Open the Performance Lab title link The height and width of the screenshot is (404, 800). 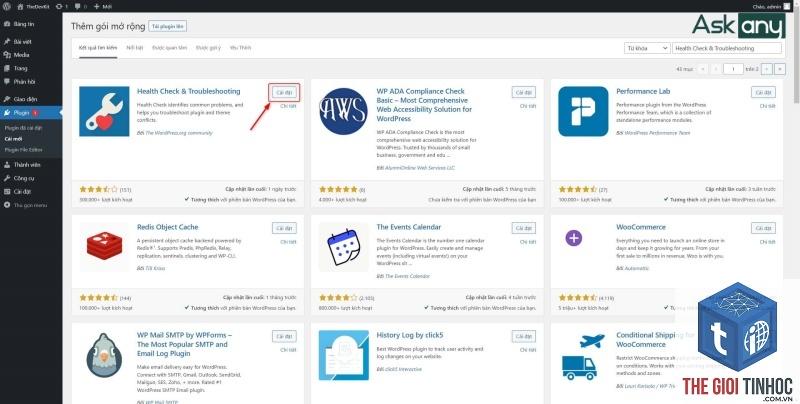(x=643, y=91)
